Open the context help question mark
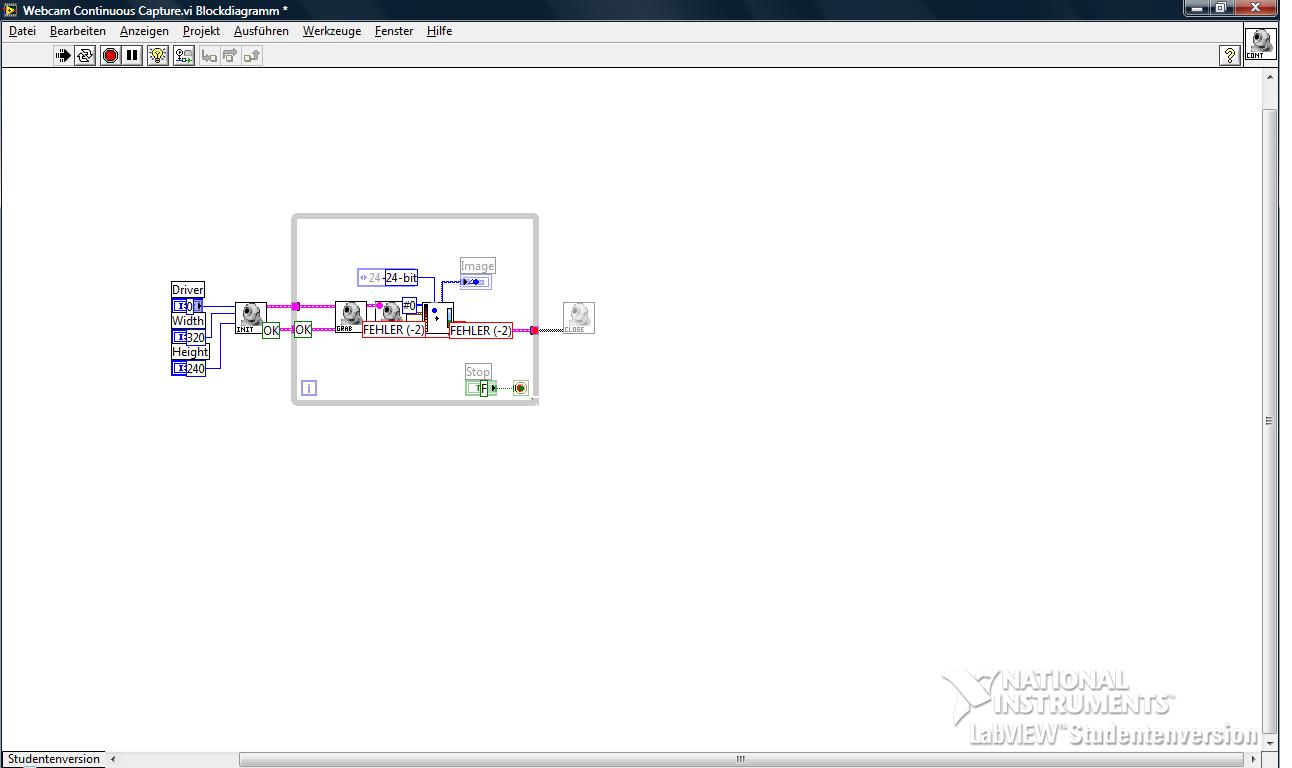The width and height of the screenshot is (1292, 768). pyautogui.click(x=1231, y=56)
